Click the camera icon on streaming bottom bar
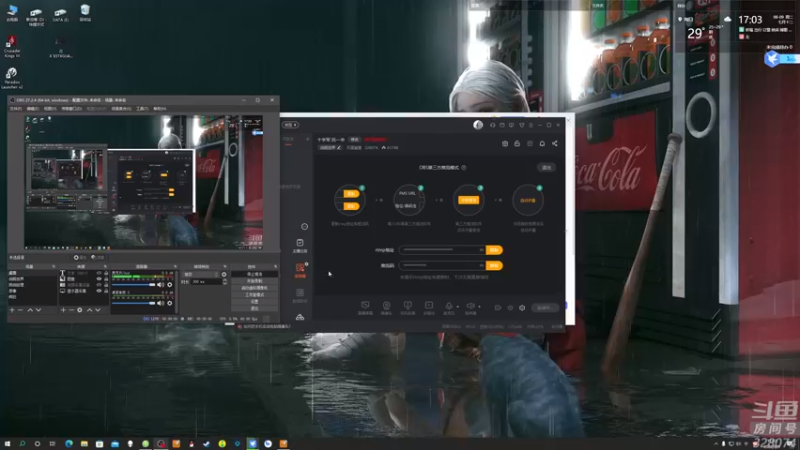This screenshot has height=450, width=800. [386, 305]
